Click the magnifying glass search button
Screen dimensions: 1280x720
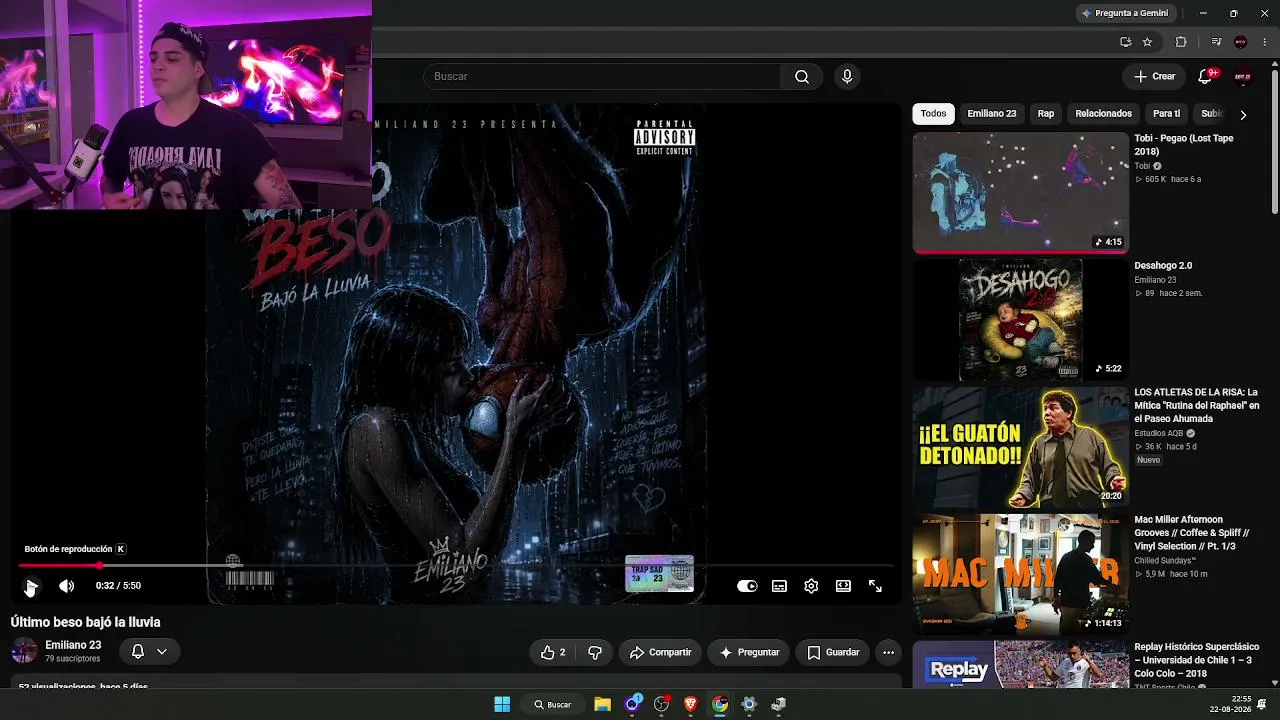(802, 76)
